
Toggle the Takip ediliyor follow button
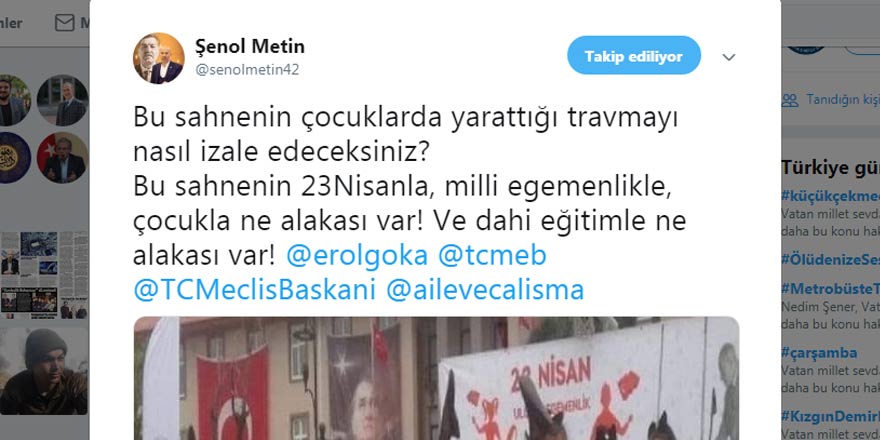tap(634, 56)
